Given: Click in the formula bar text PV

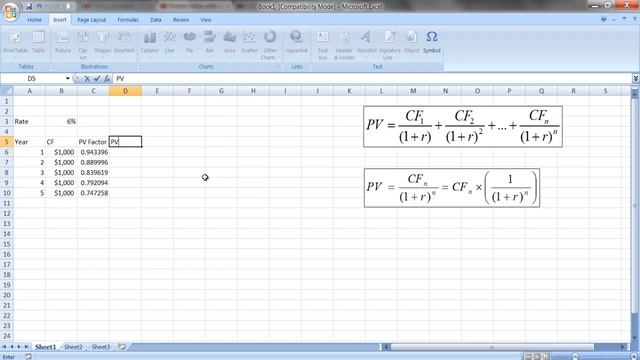Looking at the screenshot, I should tap(120, 78).
